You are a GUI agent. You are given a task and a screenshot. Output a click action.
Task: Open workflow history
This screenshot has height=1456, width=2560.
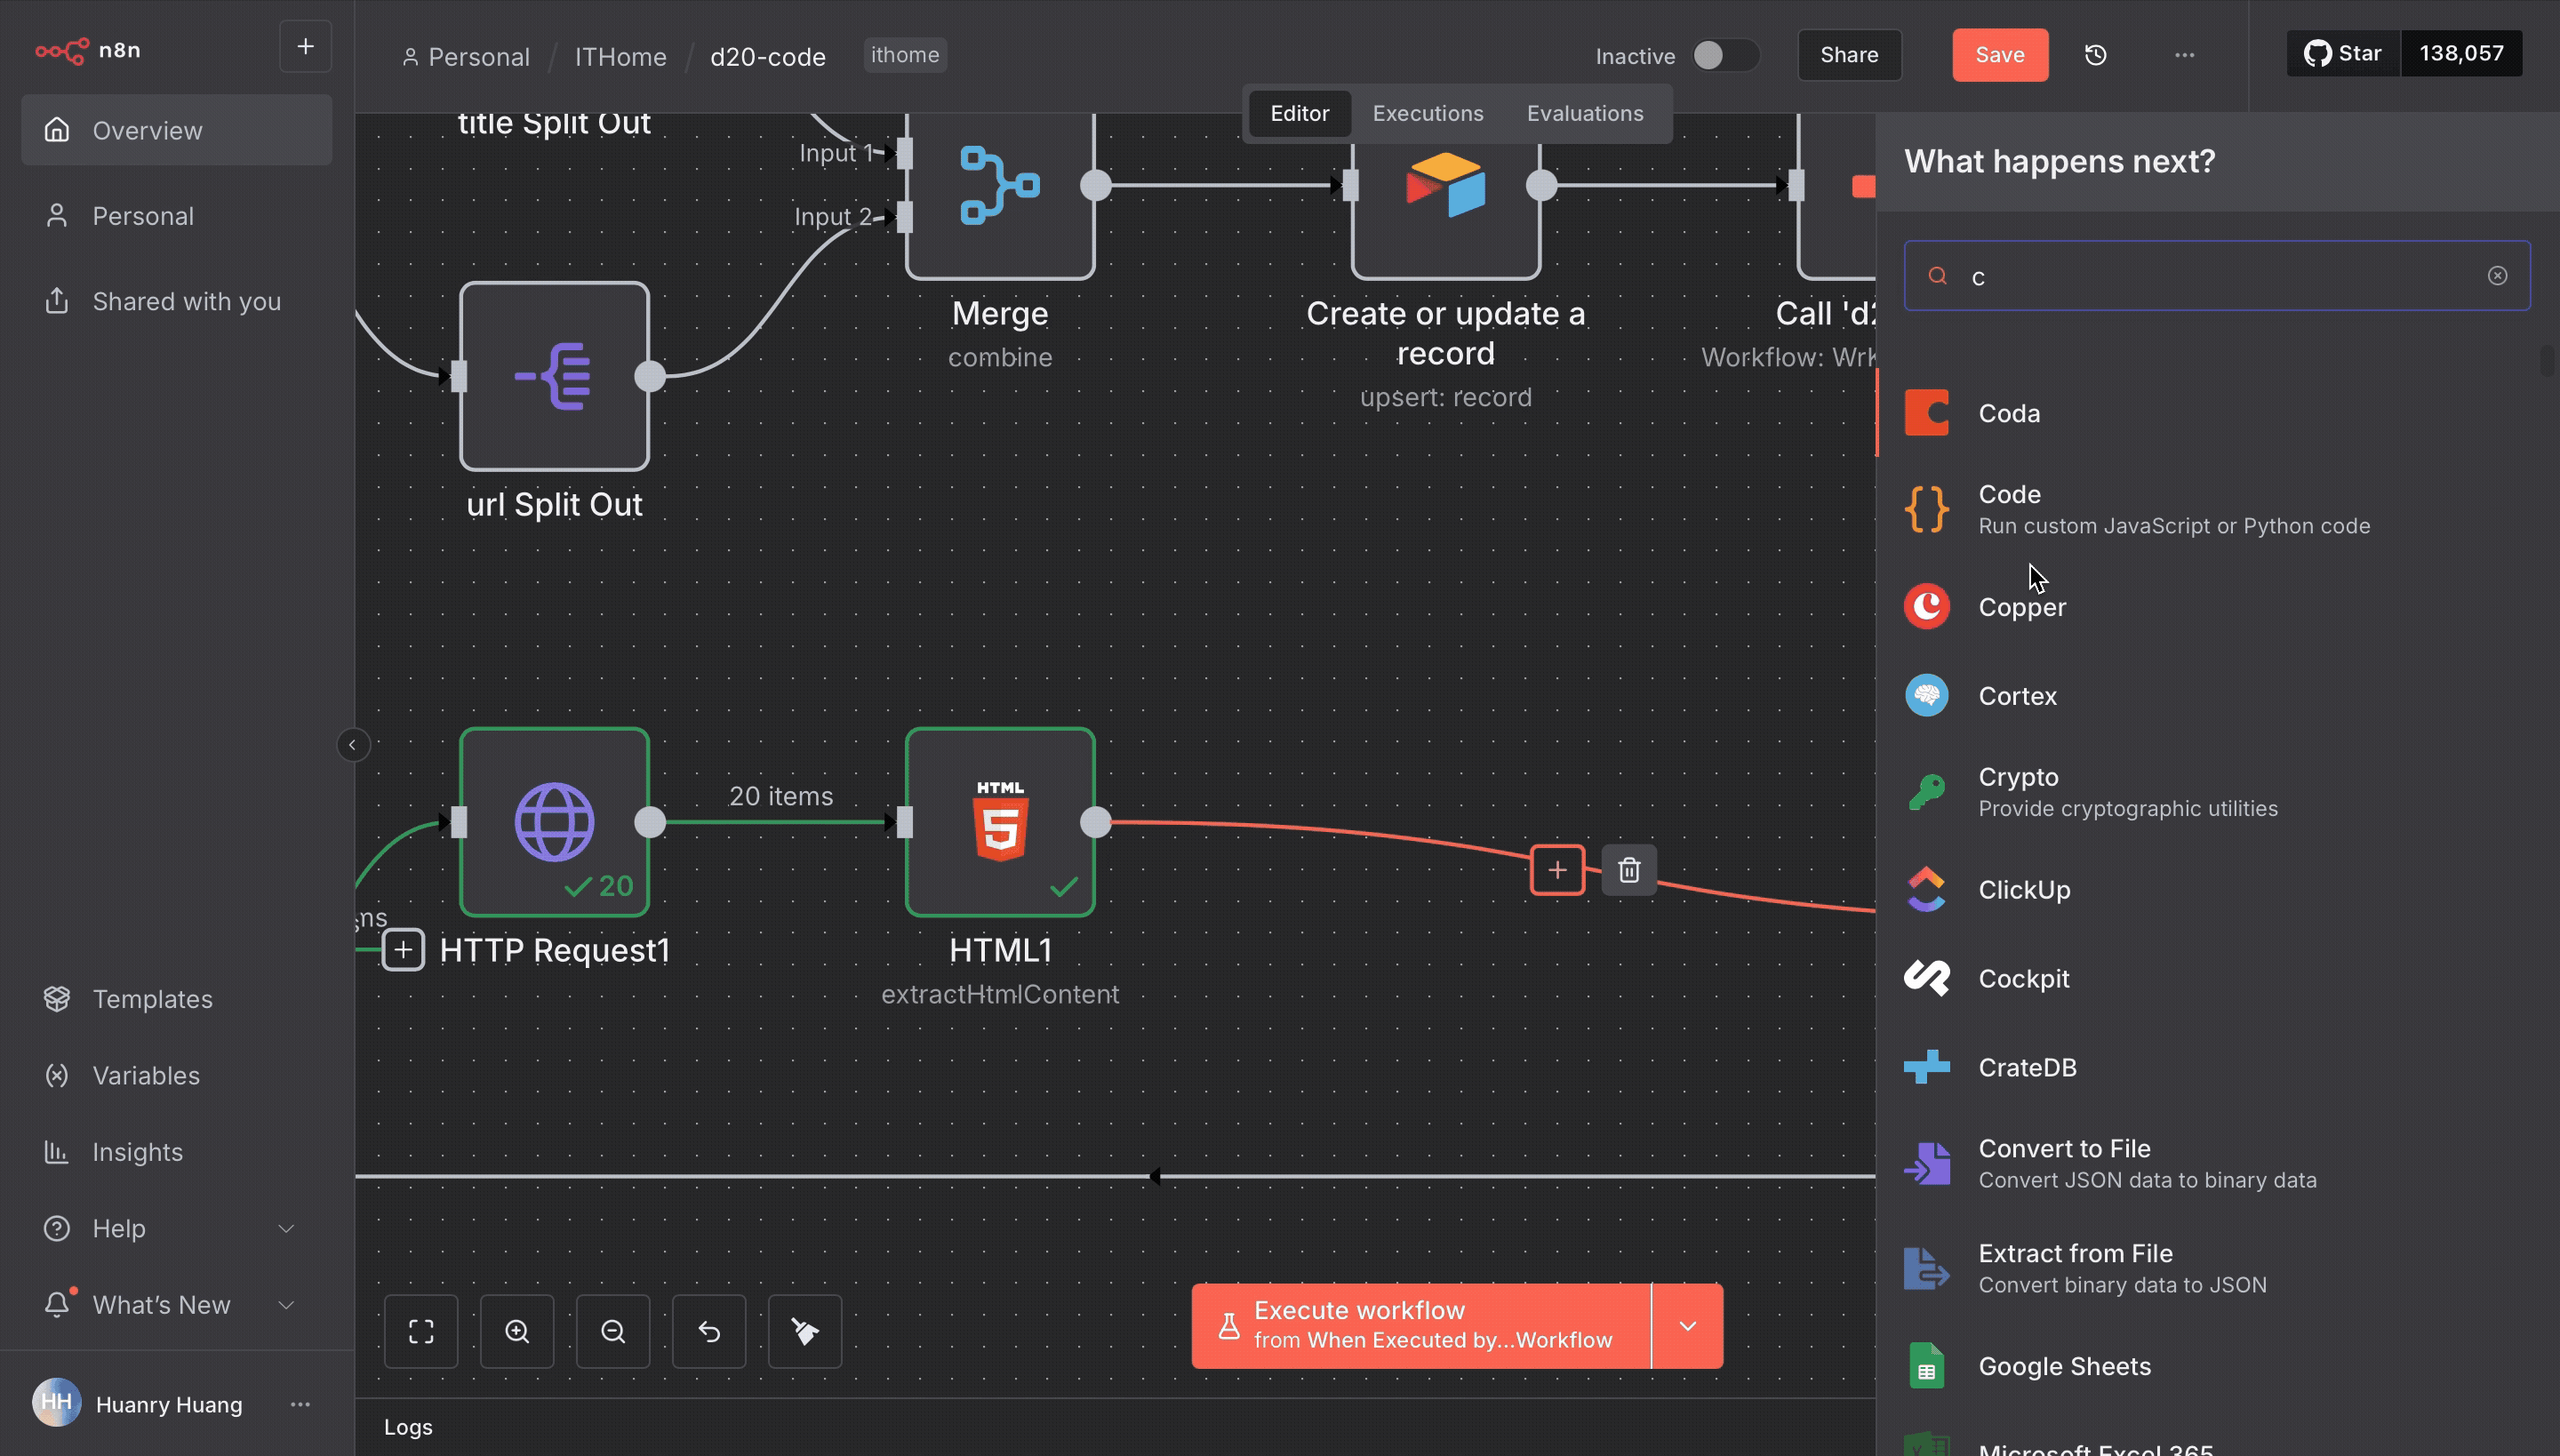2096,55
